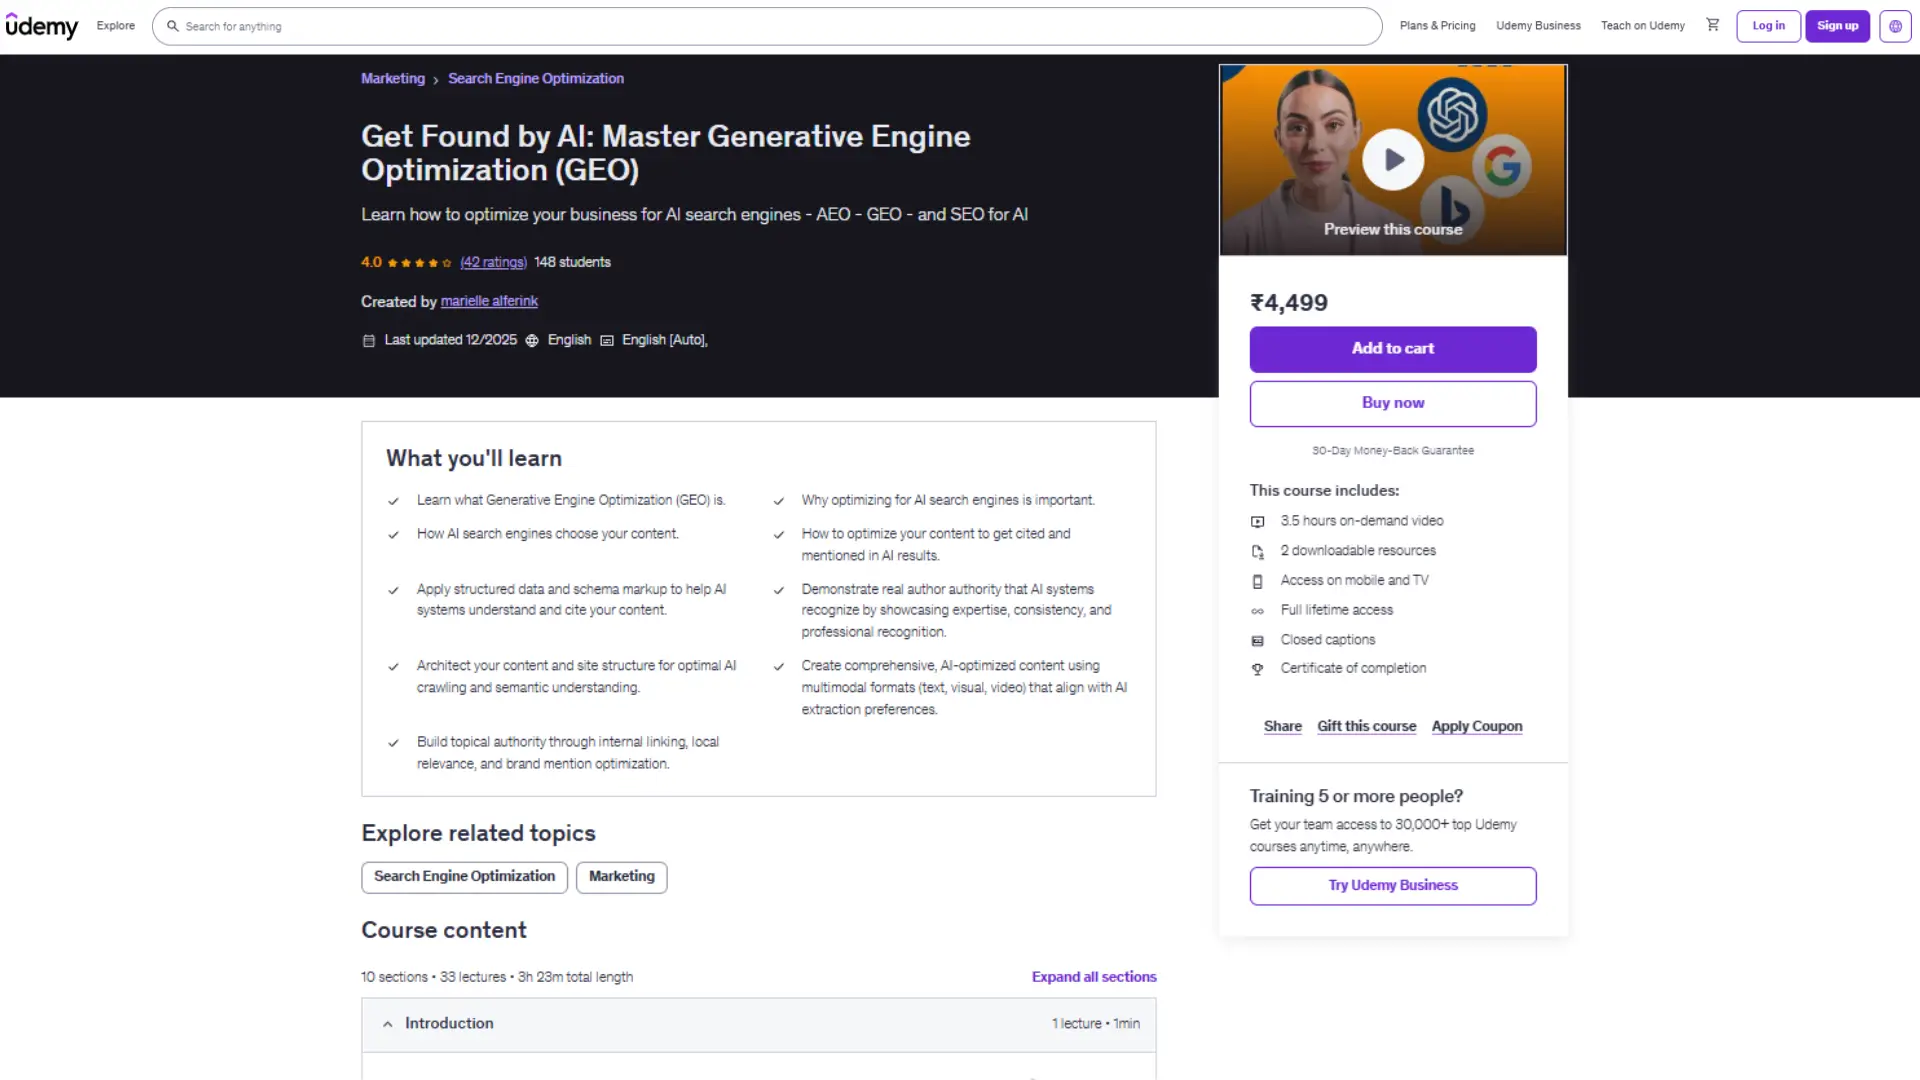The width and height of the screenshot is (1920, 1080).
Task: Open the Gift this course link
Action: click(x=1366, y=726)
